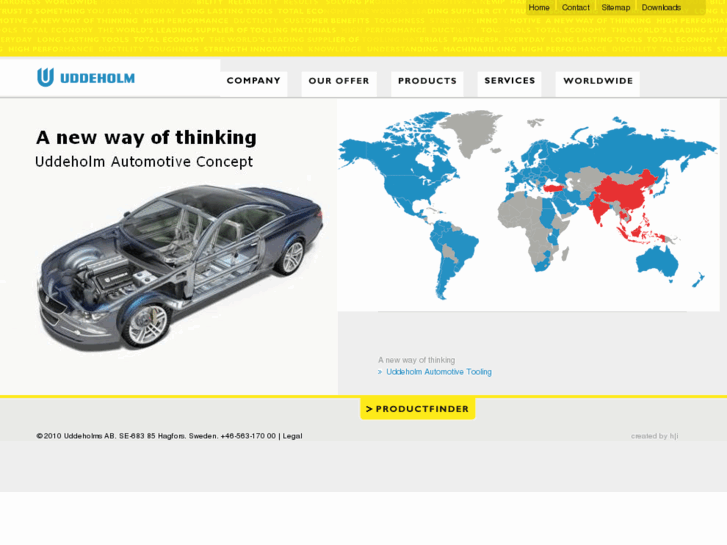The width and height of the screenshot is (727, 545).
Task: Click the 'Uddeholm Automotive Concept' subtitle
Action: coord(144,161)
